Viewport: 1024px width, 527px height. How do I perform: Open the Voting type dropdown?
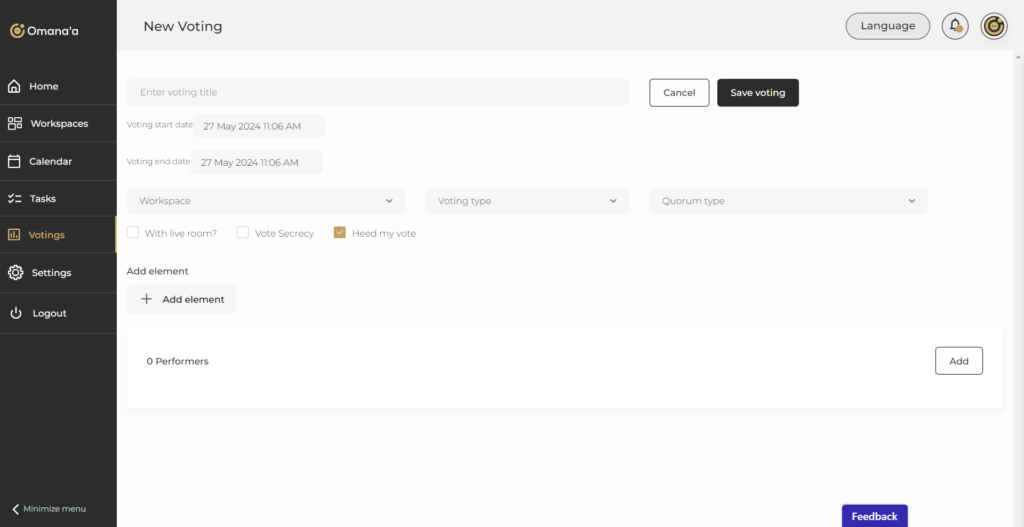click(x=527, y=201)
